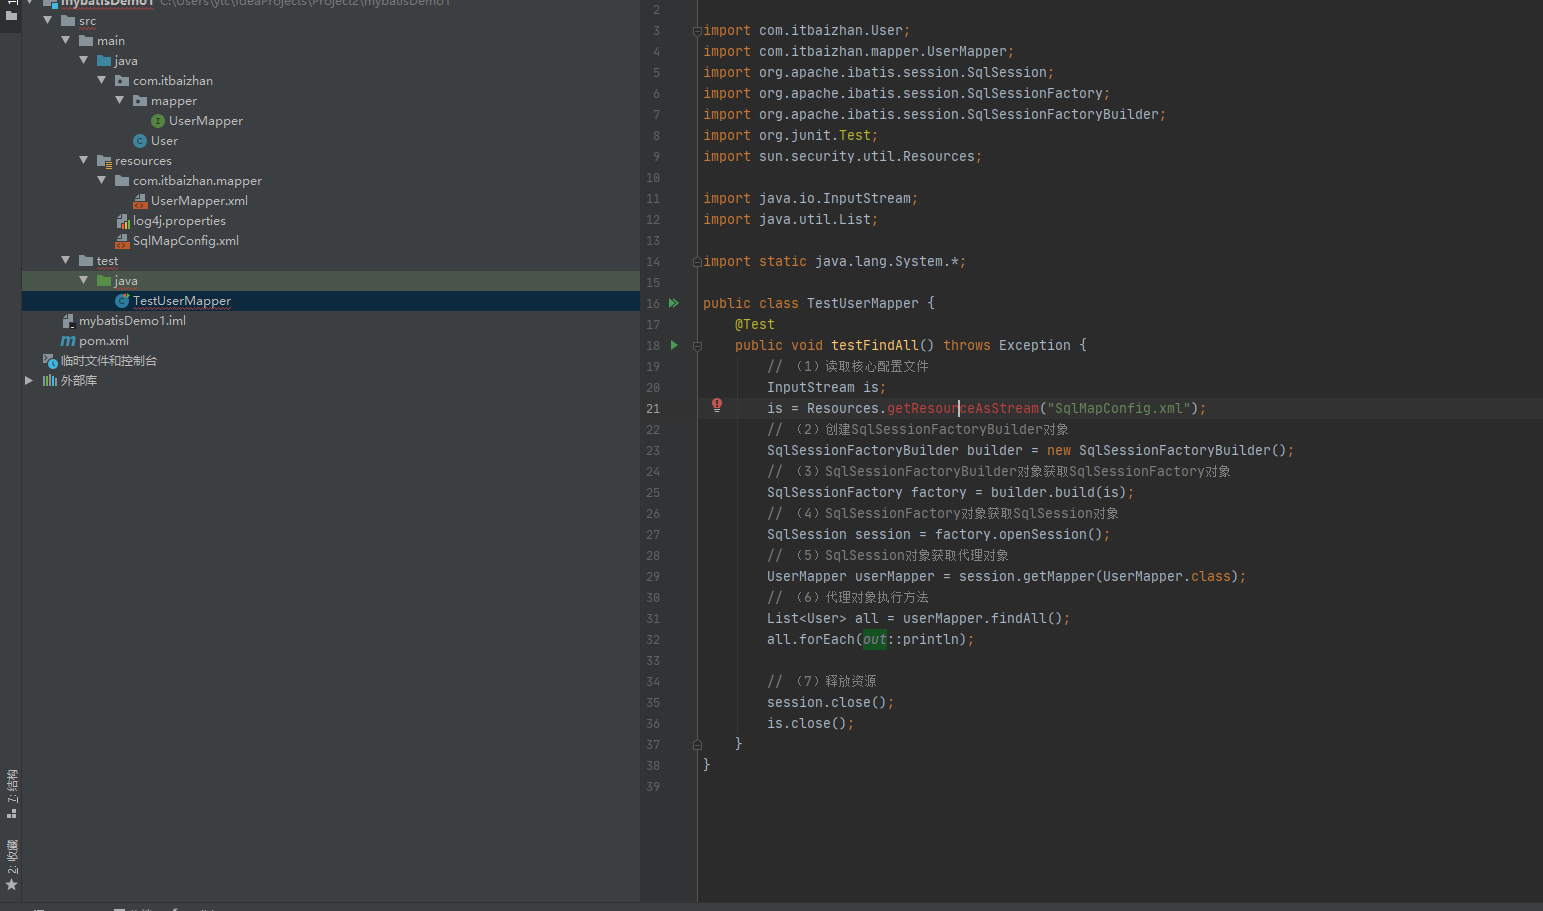Click the log4j.properties file icon
This screenshot has height=911, width=1543.
(x=123, y=221)
